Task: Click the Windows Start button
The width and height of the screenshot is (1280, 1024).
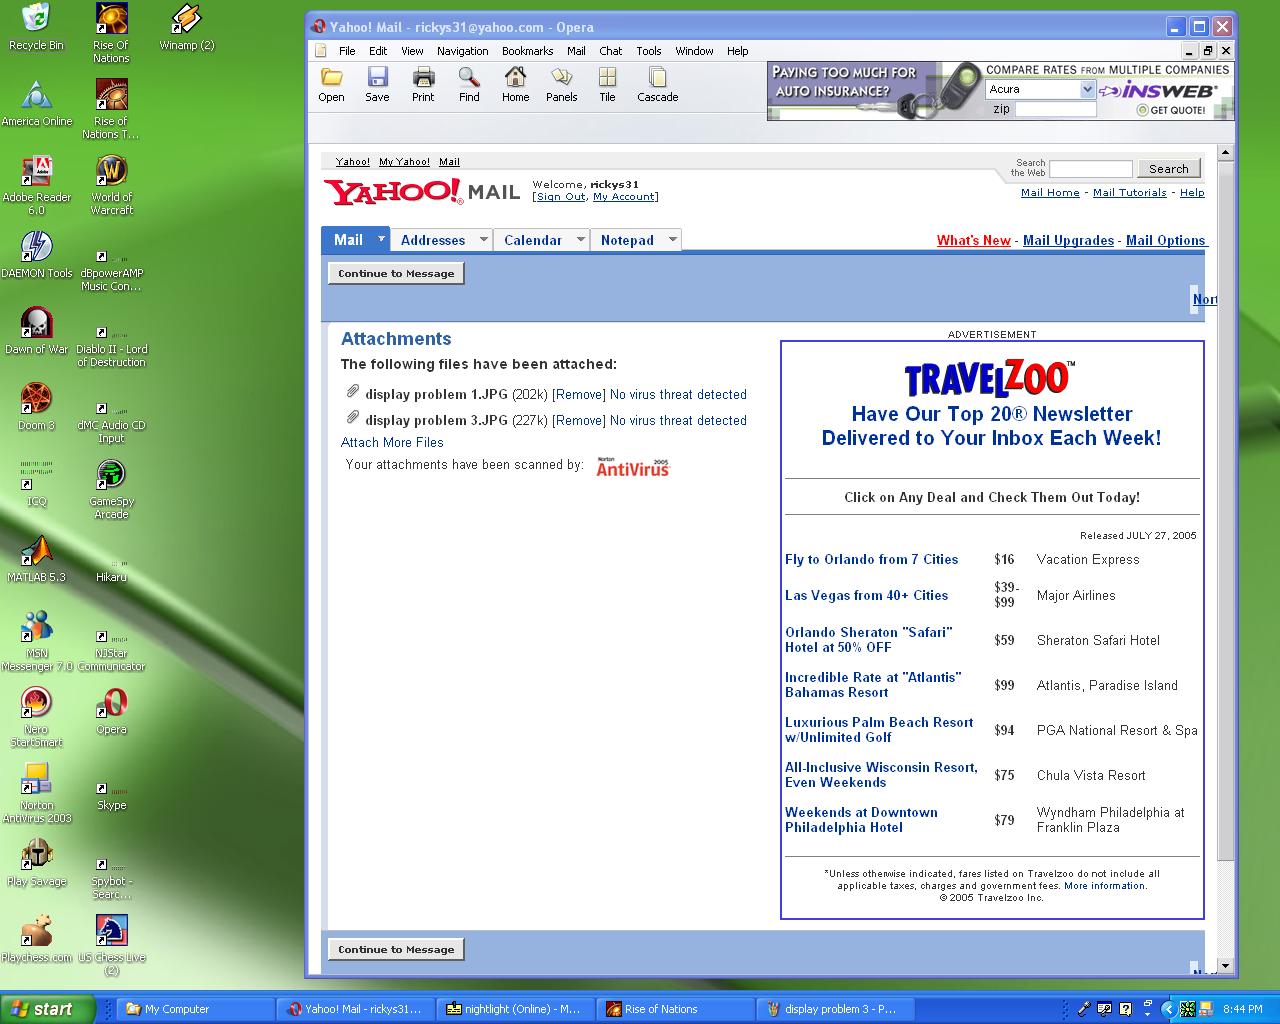Action: click(x=48, y=1009)
